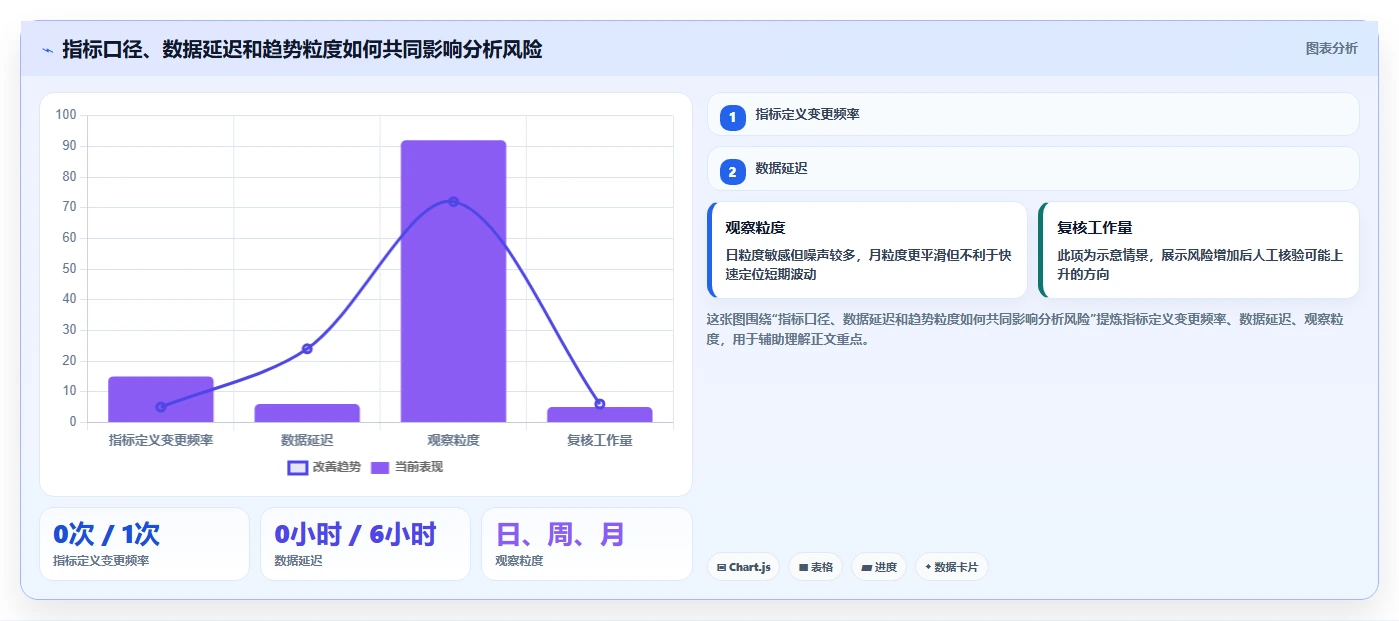Click the 观察粒度 bar in chart
The image size is (1399, 621).
(453, 281)
